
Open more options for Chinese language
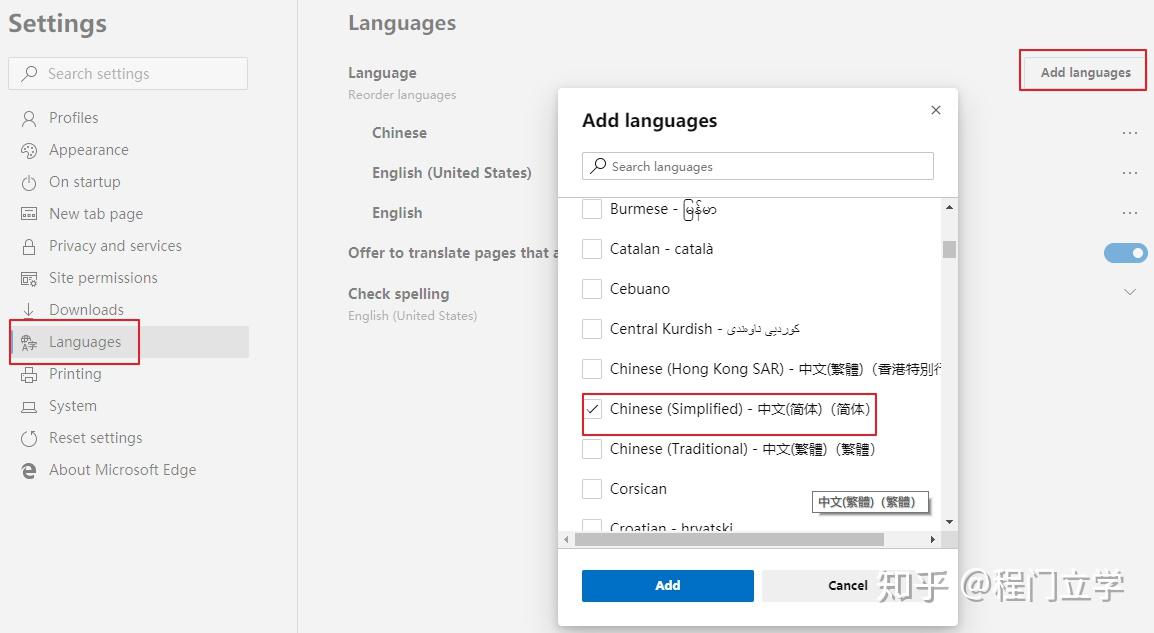tap(1129, 132)
